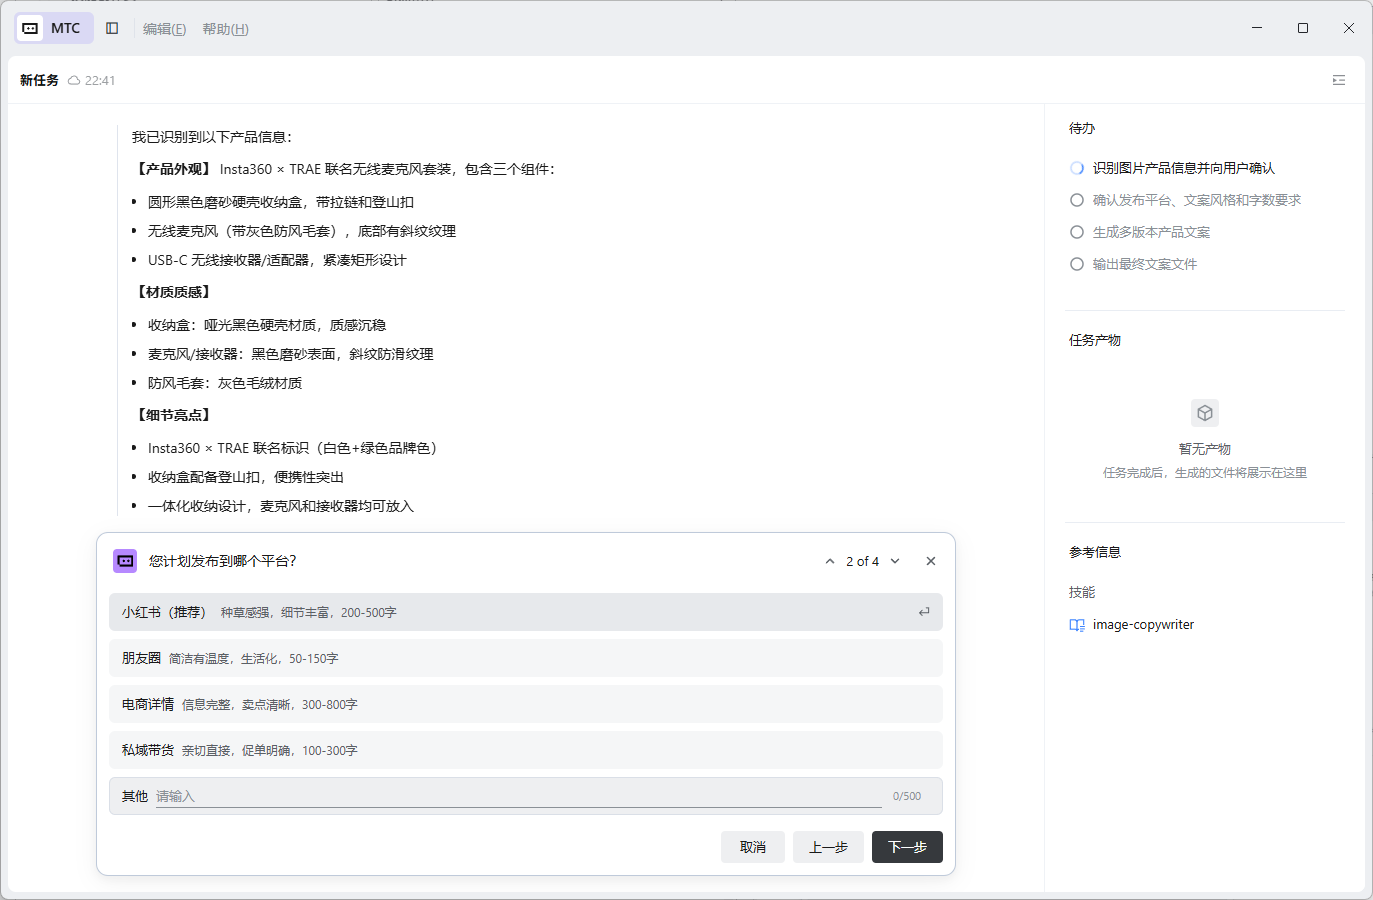Click the 暂无产物 placeholder text

[1205, 449]
